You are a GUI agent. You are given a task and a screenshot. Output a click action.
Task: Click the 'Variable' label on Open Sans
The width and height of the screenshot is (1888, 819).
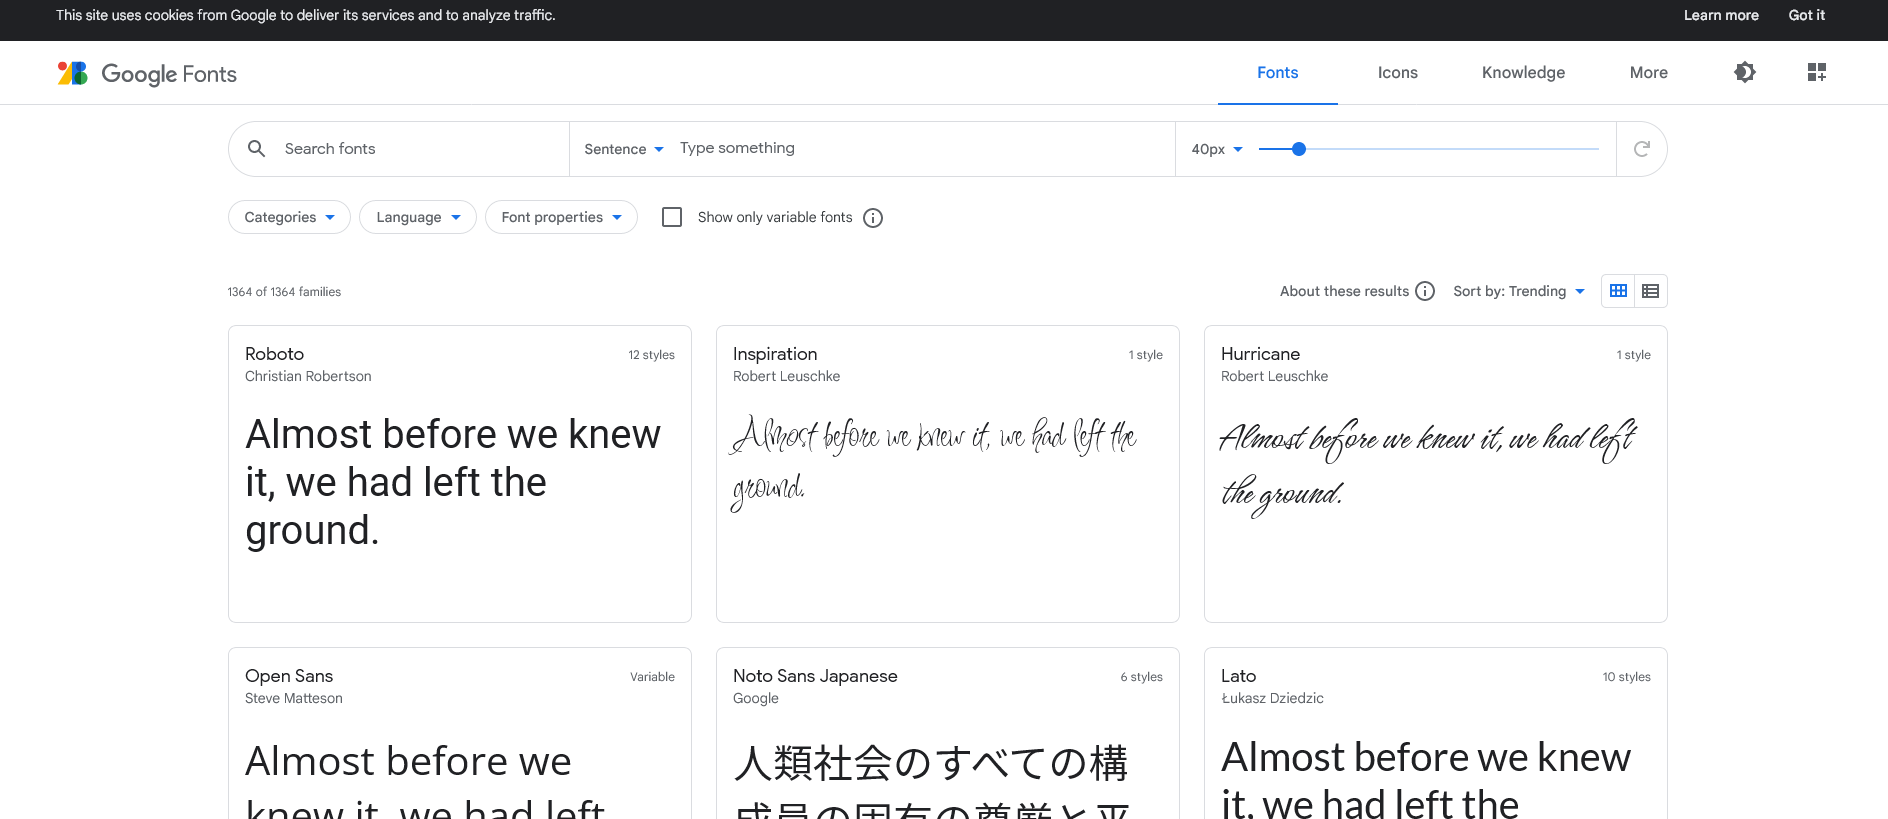(652, 677)
